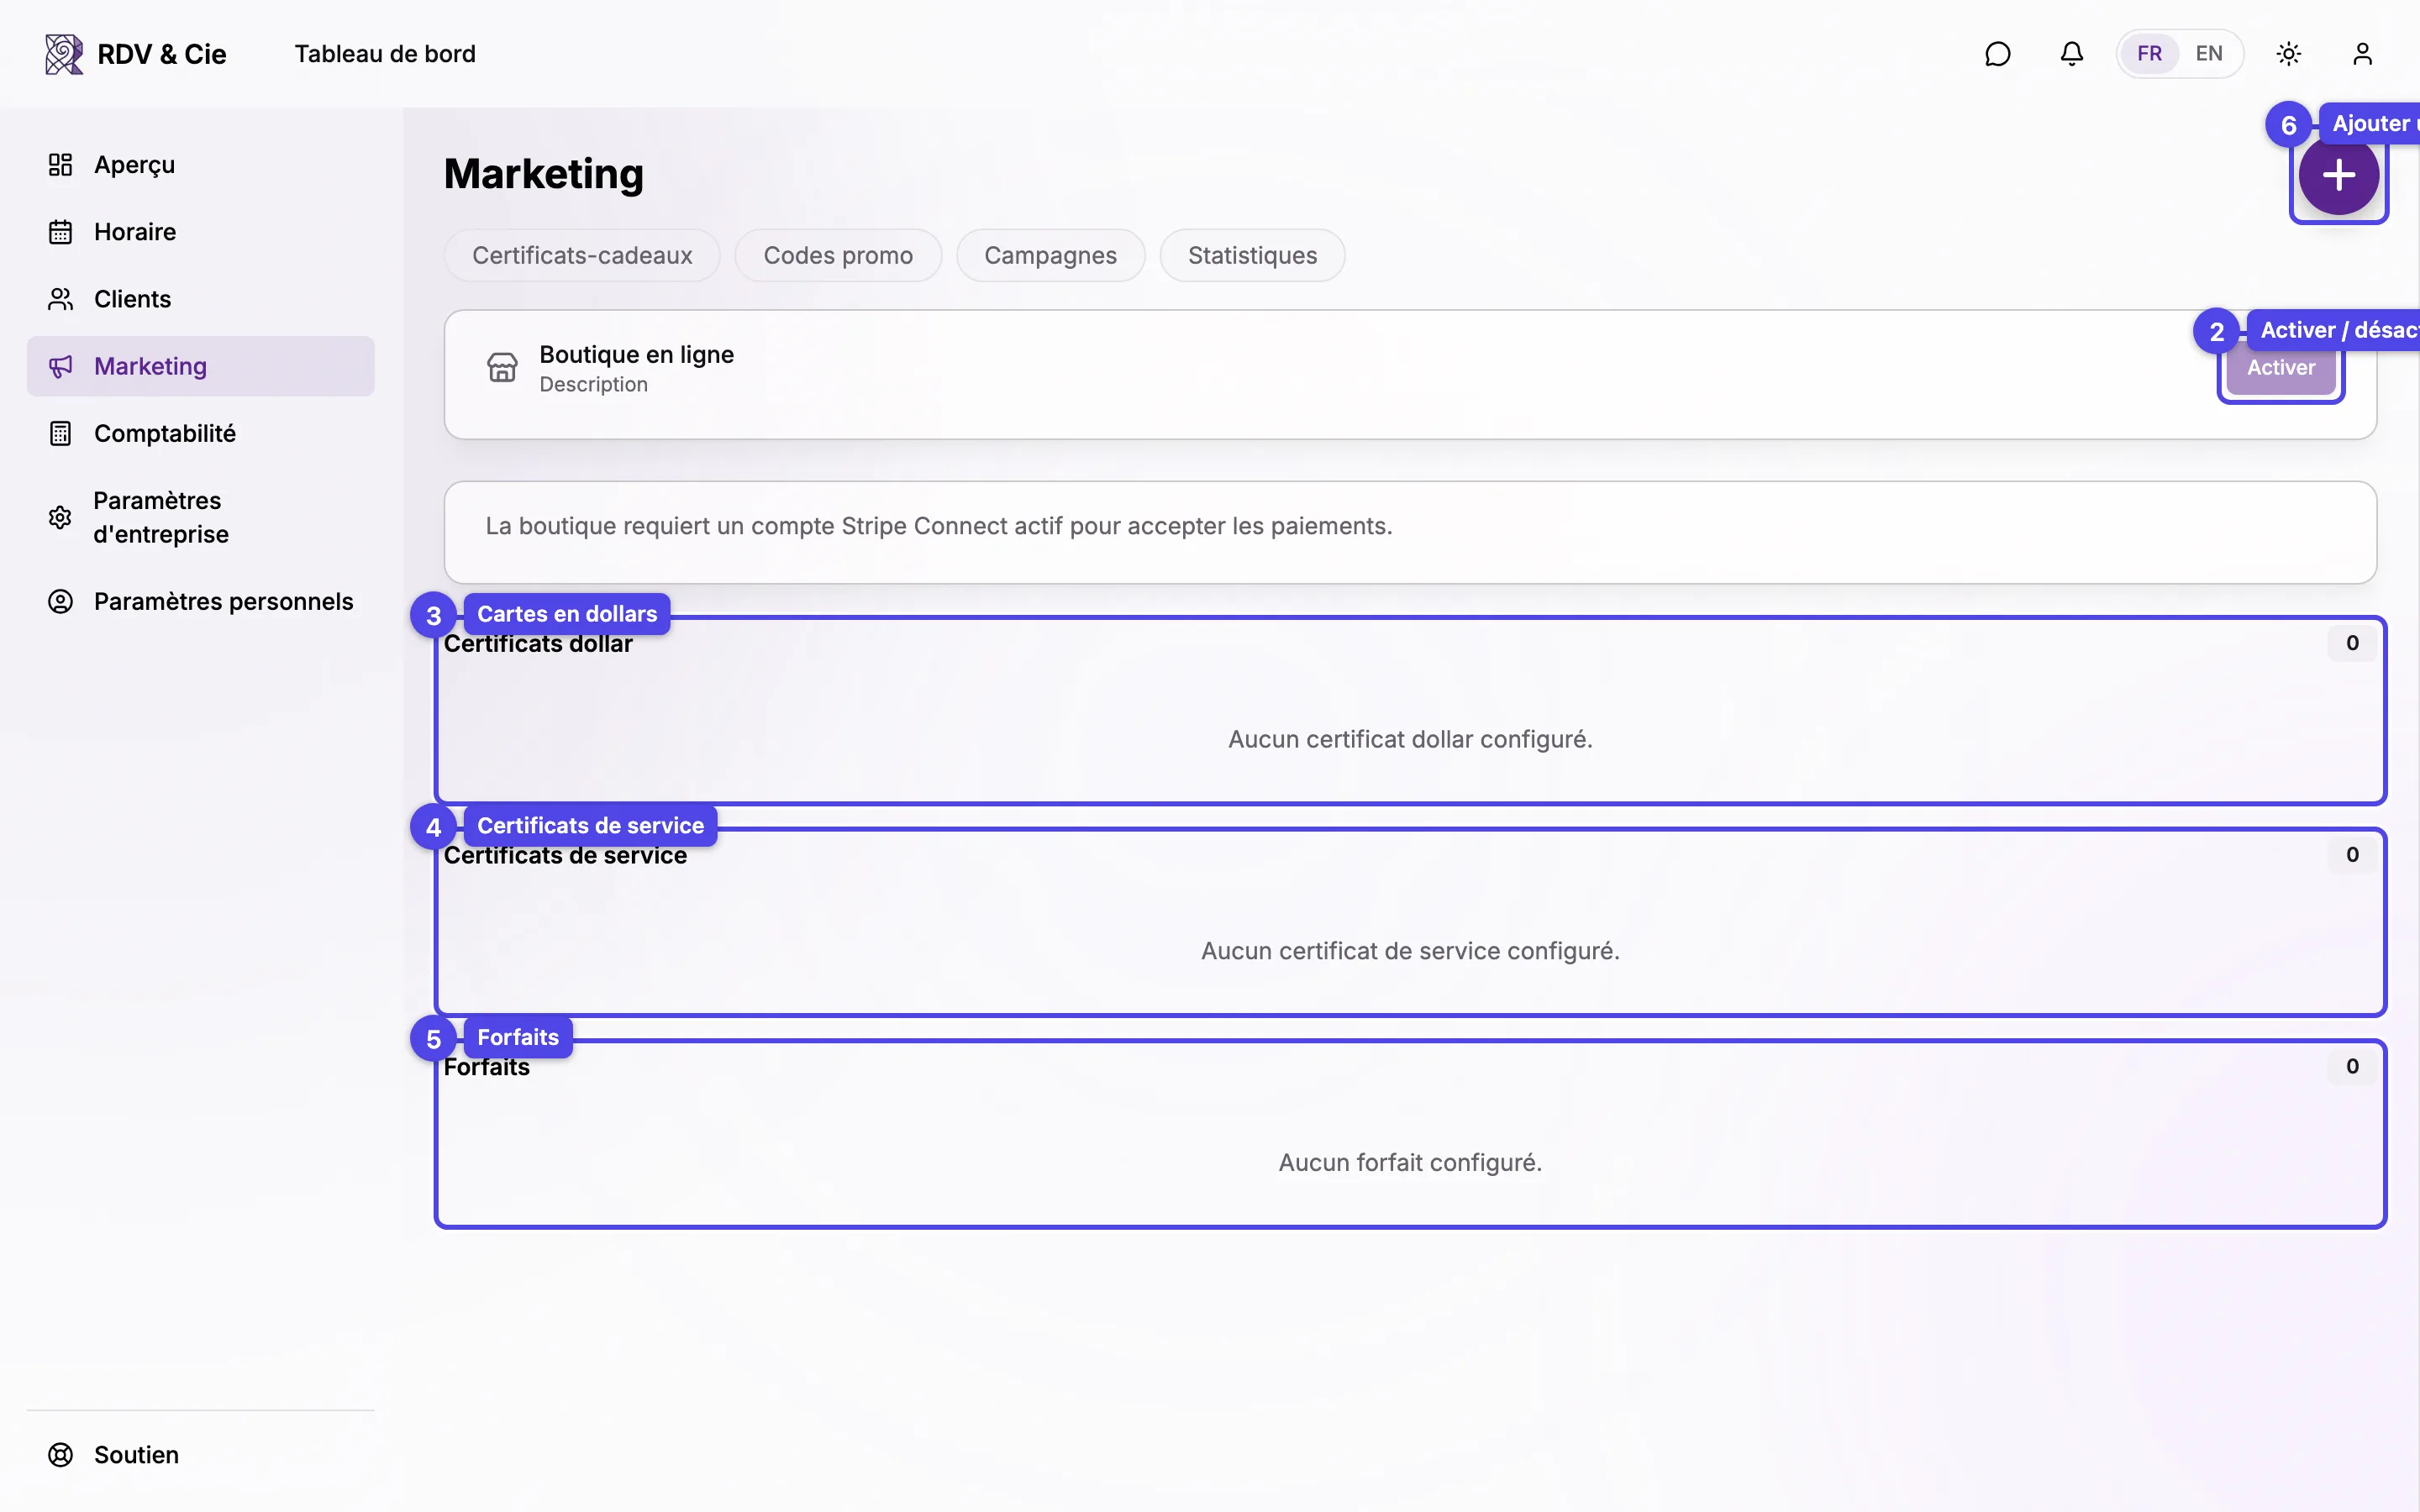2420x1512 pixels.
Task: Switch language to FR
Action: [2149, 54]
